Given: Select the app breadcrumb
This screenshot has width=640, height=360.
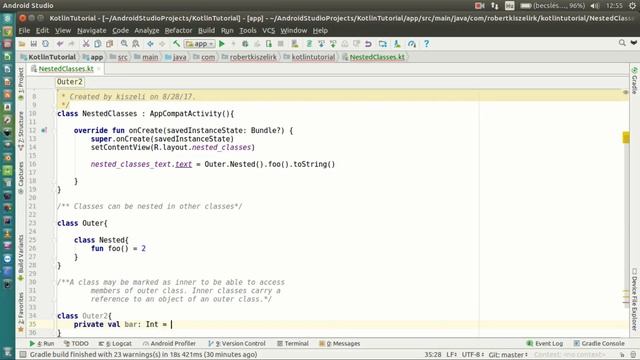Looking at the screenshot, I should pyautogui.click(x=93, y=57).
